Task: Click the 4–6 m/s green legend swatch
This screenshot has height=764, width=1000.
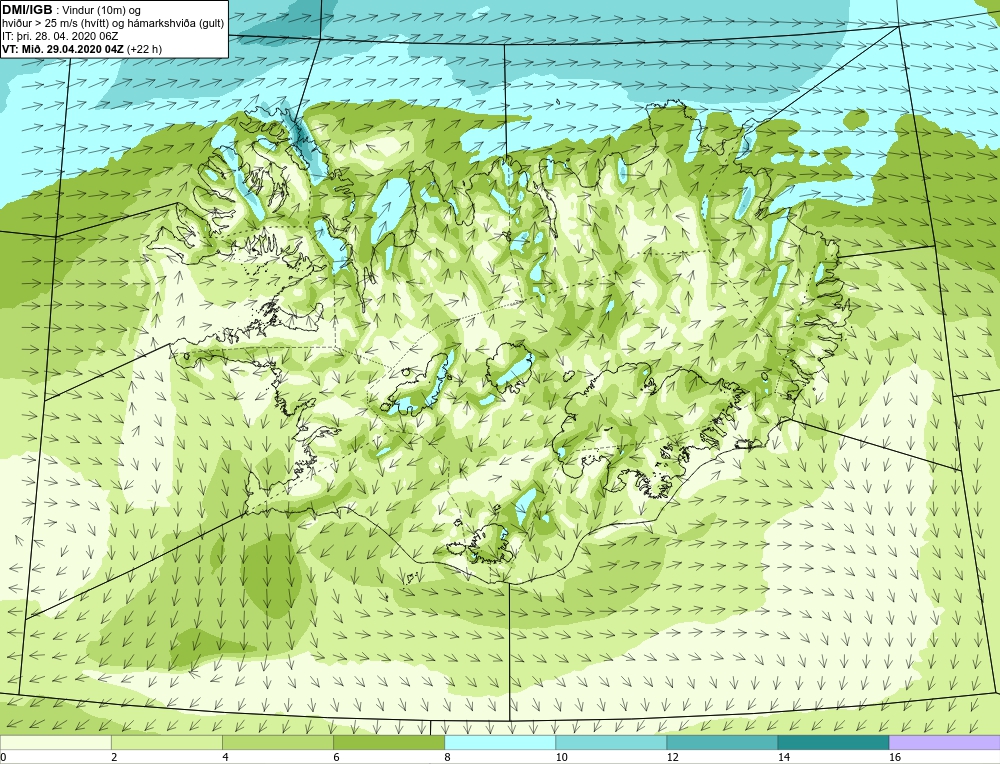Action: click(x=277, y=743)
